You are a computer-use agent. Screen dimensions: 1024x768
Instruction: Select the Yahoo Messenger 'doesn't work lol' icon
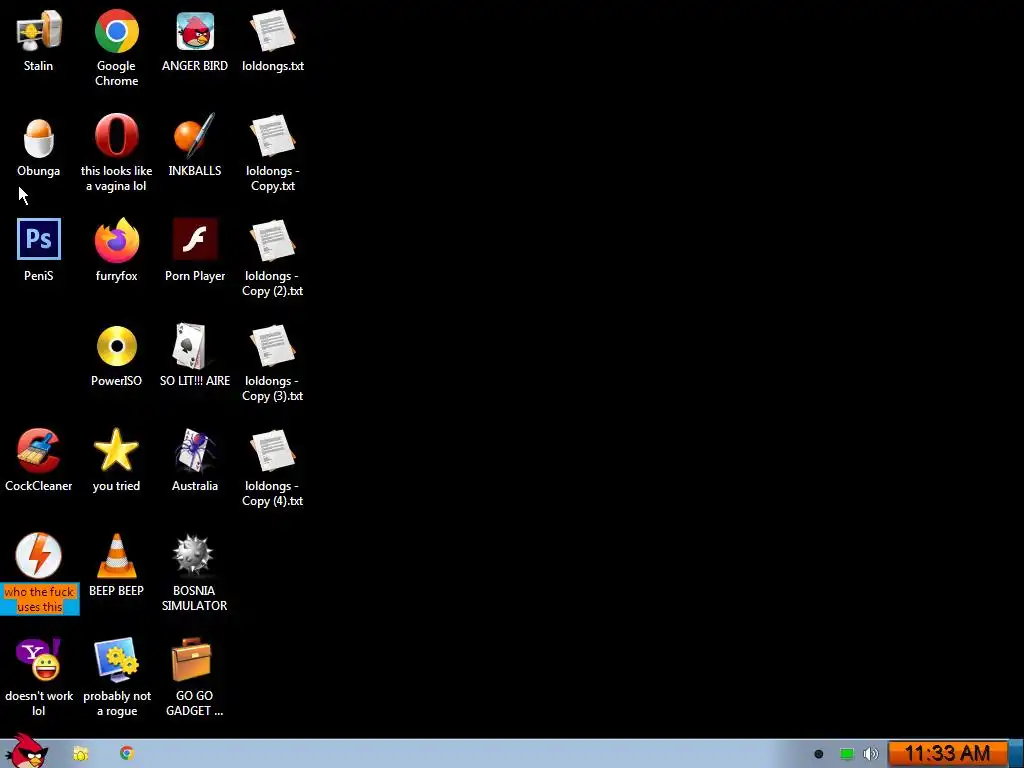pyautogui.click(x=39, y=660)
